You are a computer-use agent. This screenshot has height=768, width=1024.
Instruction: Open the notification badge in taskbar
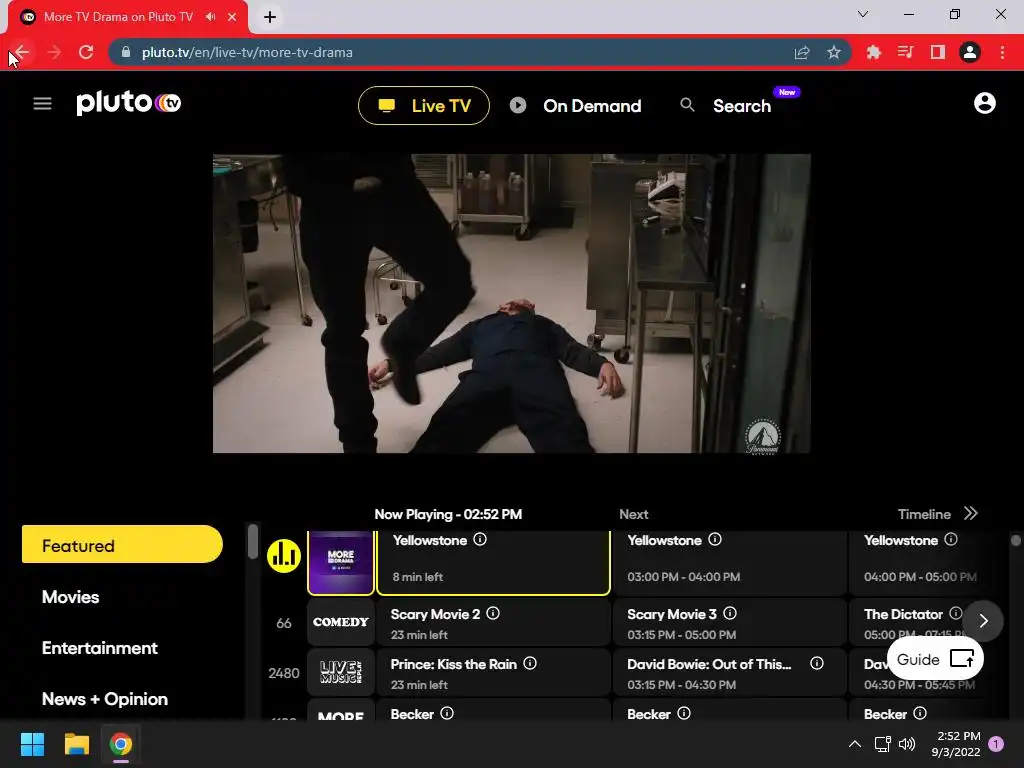tap(996, 743)
